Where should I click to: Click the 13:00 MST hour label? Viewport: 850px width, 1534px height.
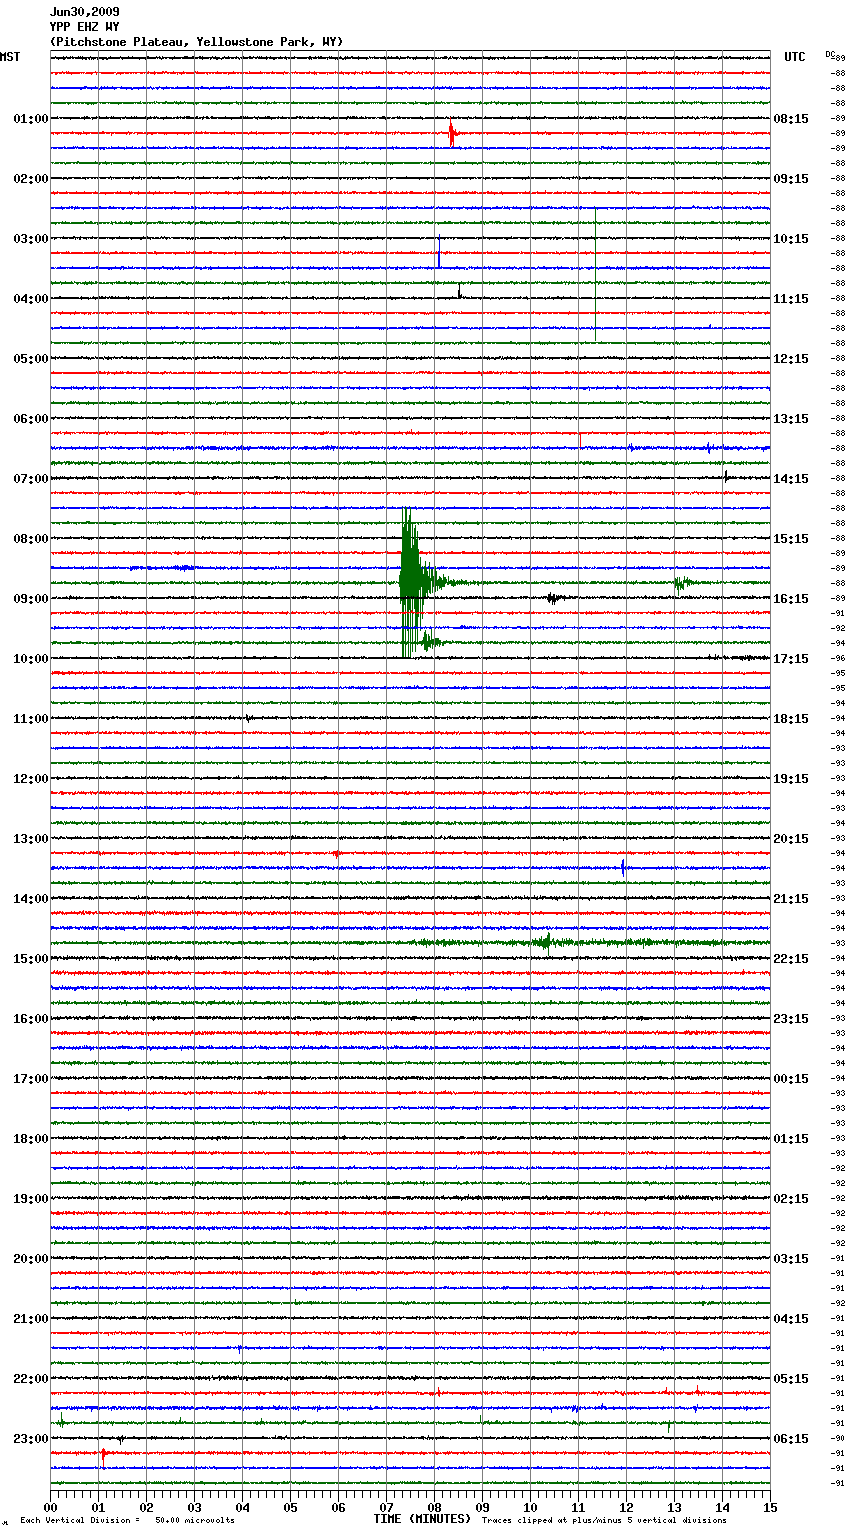[31, 839]
